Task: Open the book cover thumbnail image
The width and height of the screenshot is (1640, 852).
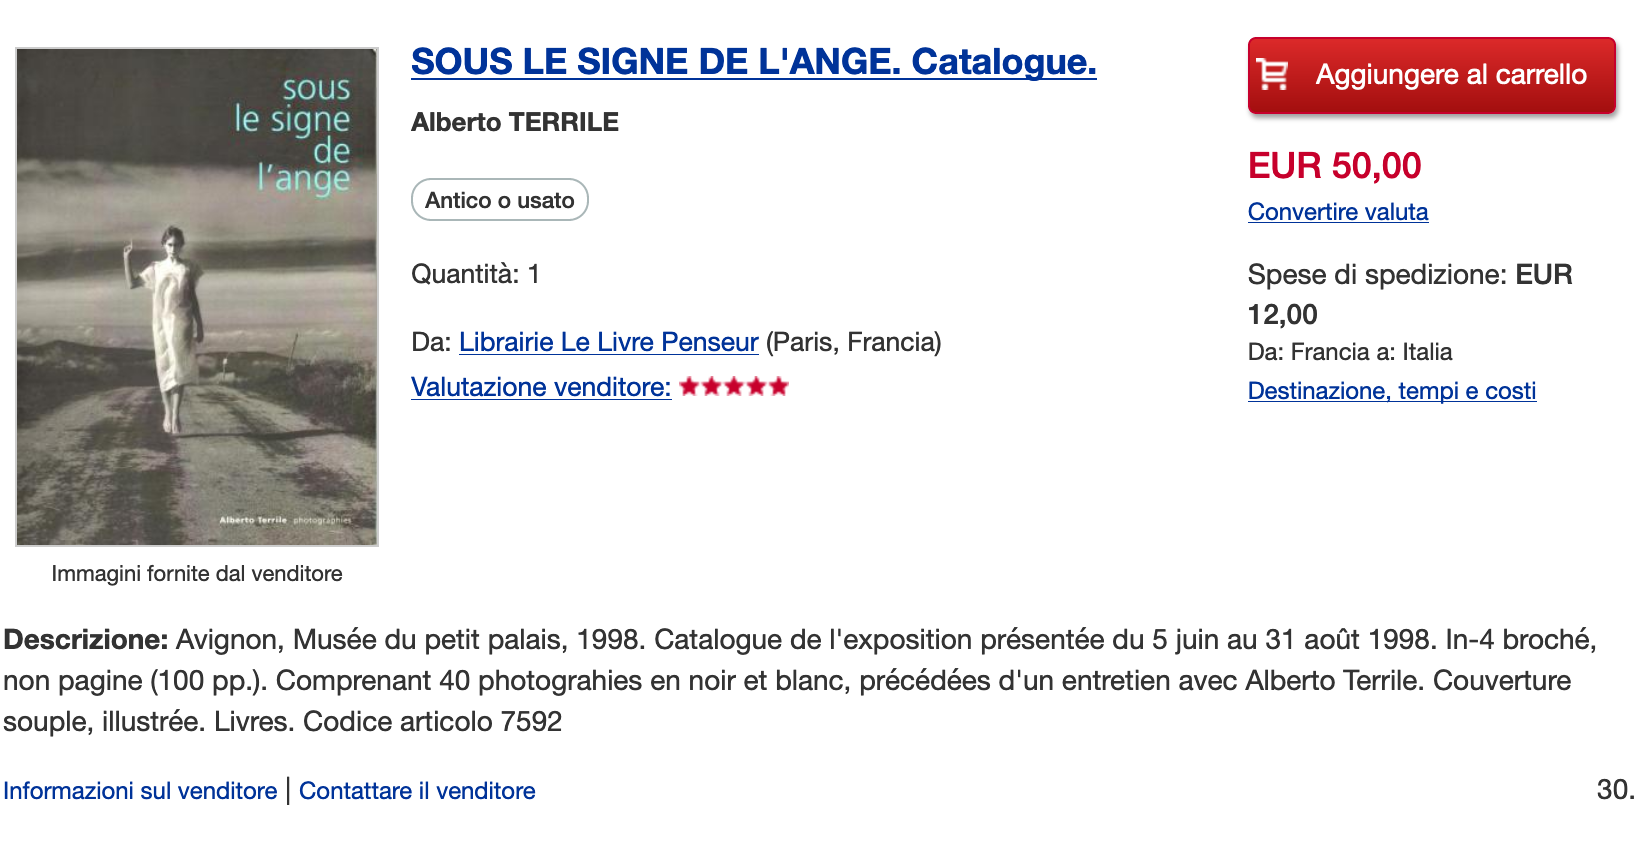Action: [x=197, y=297]
